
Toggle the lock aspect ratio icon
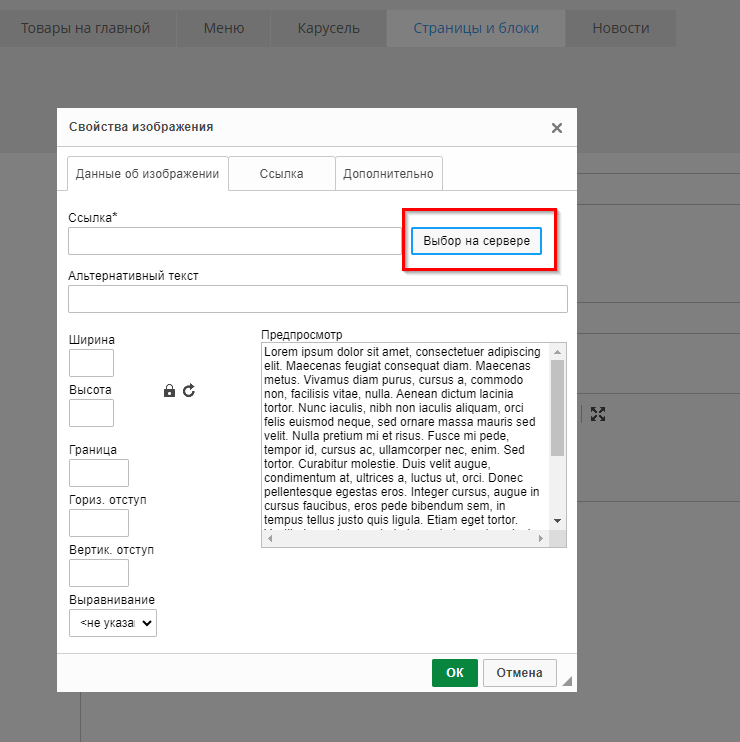tap(169, 391)
